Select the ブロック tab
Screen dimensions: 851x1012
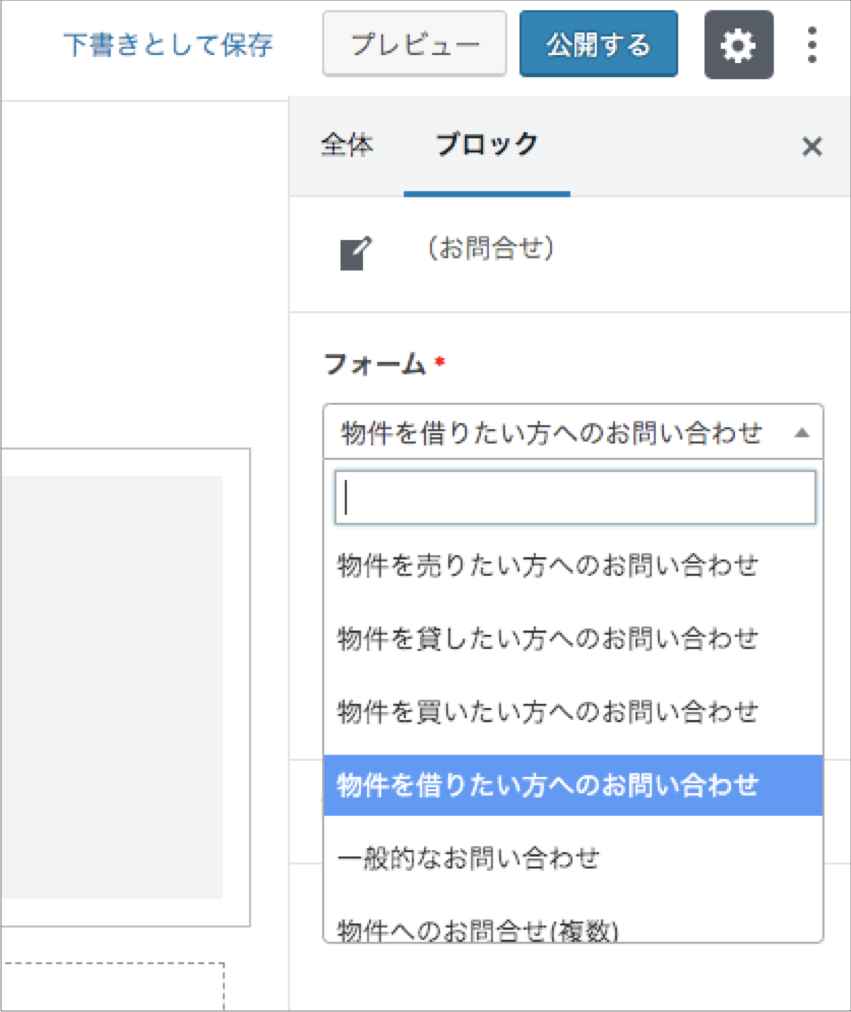coord(487,146)
